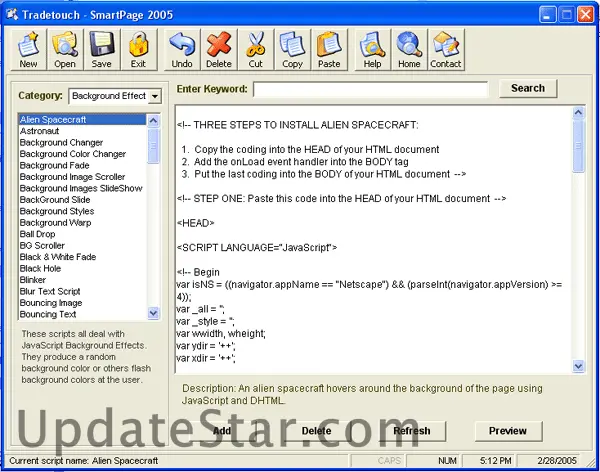Select Blinker script
This screenshot has width=600, height=472.
[x=82, y=281]
